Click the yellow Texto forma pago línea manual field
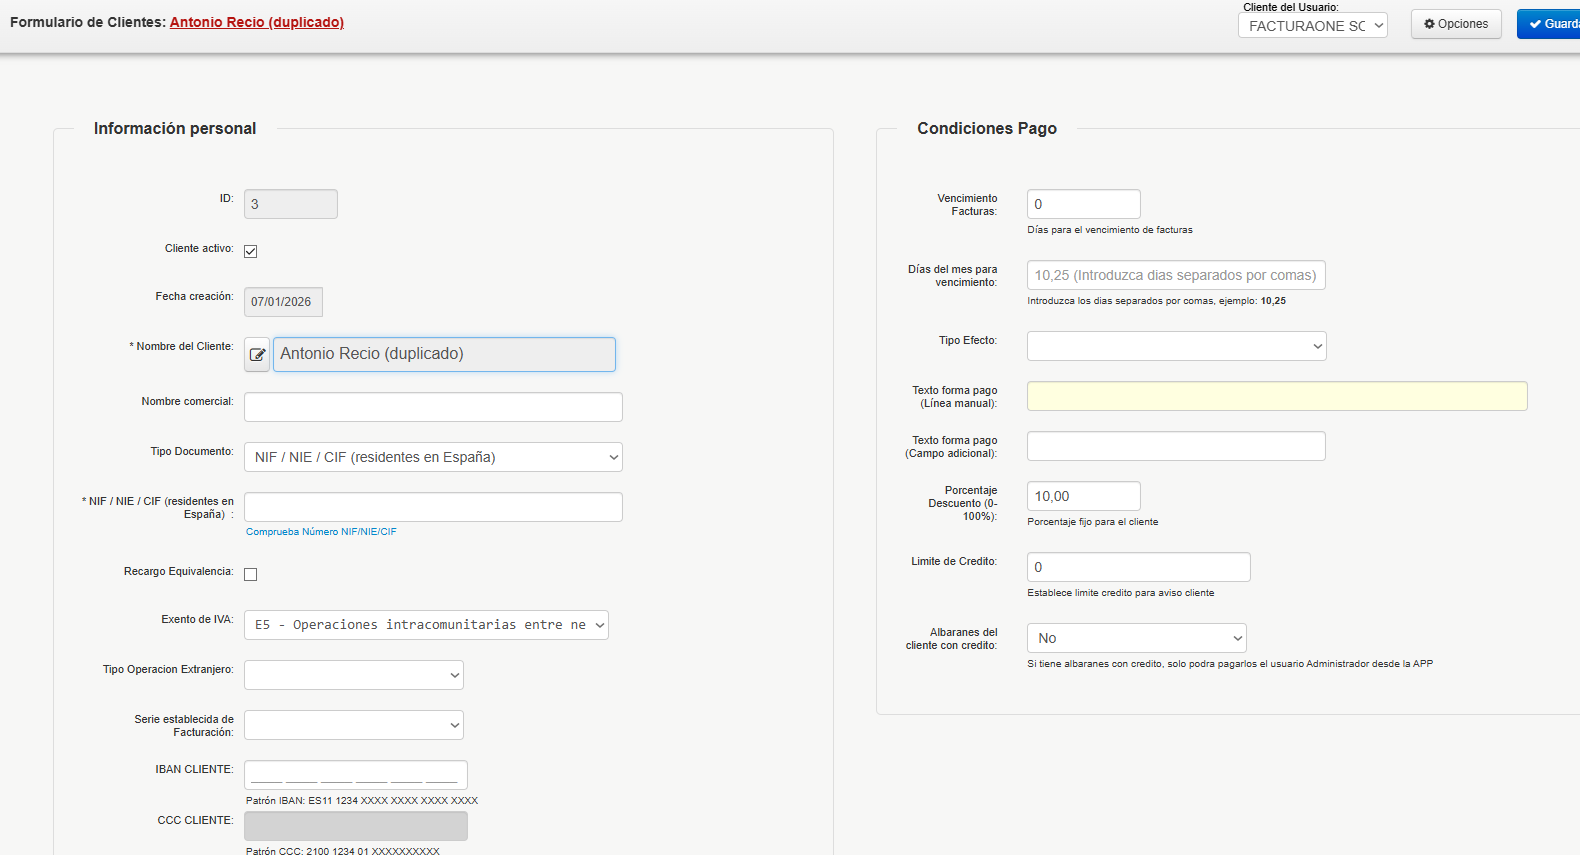This screenshot has width=1580, height=855. tap(1277, 396)
